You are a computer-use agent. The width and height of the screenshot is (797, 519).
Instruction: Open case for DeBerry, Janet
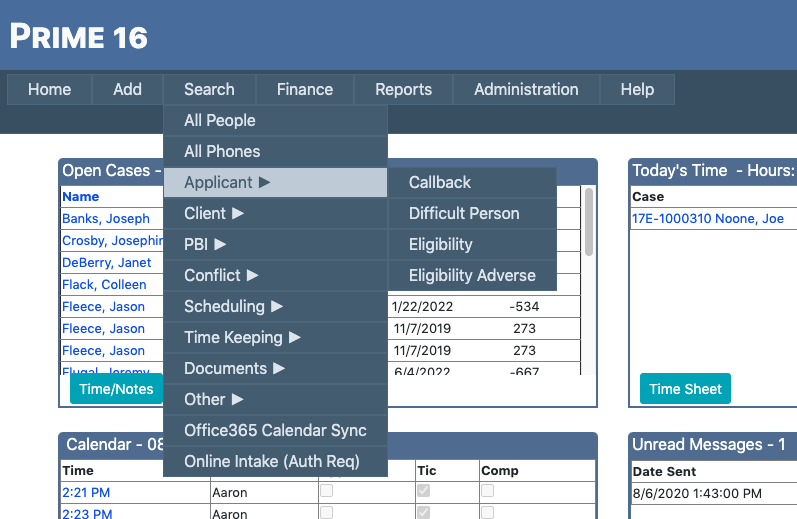106,262
